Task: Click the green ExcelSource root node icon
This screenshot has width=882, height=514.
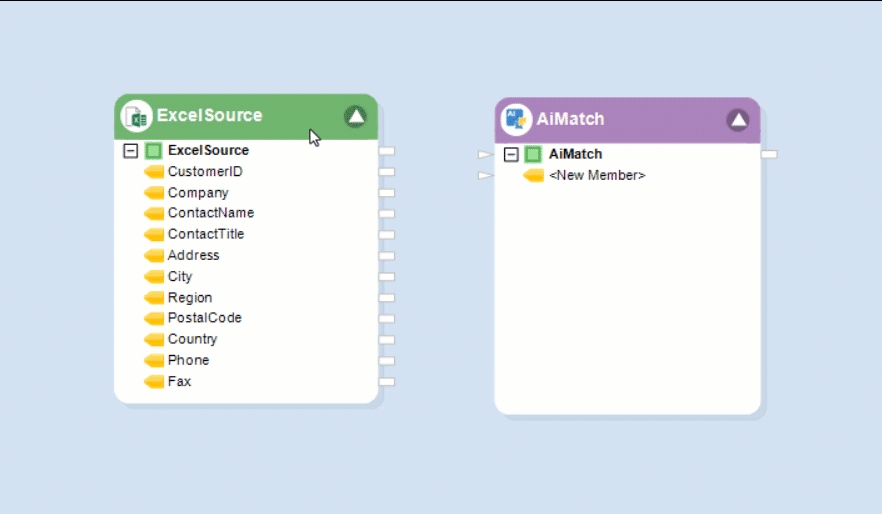Action: click(153, 151)
